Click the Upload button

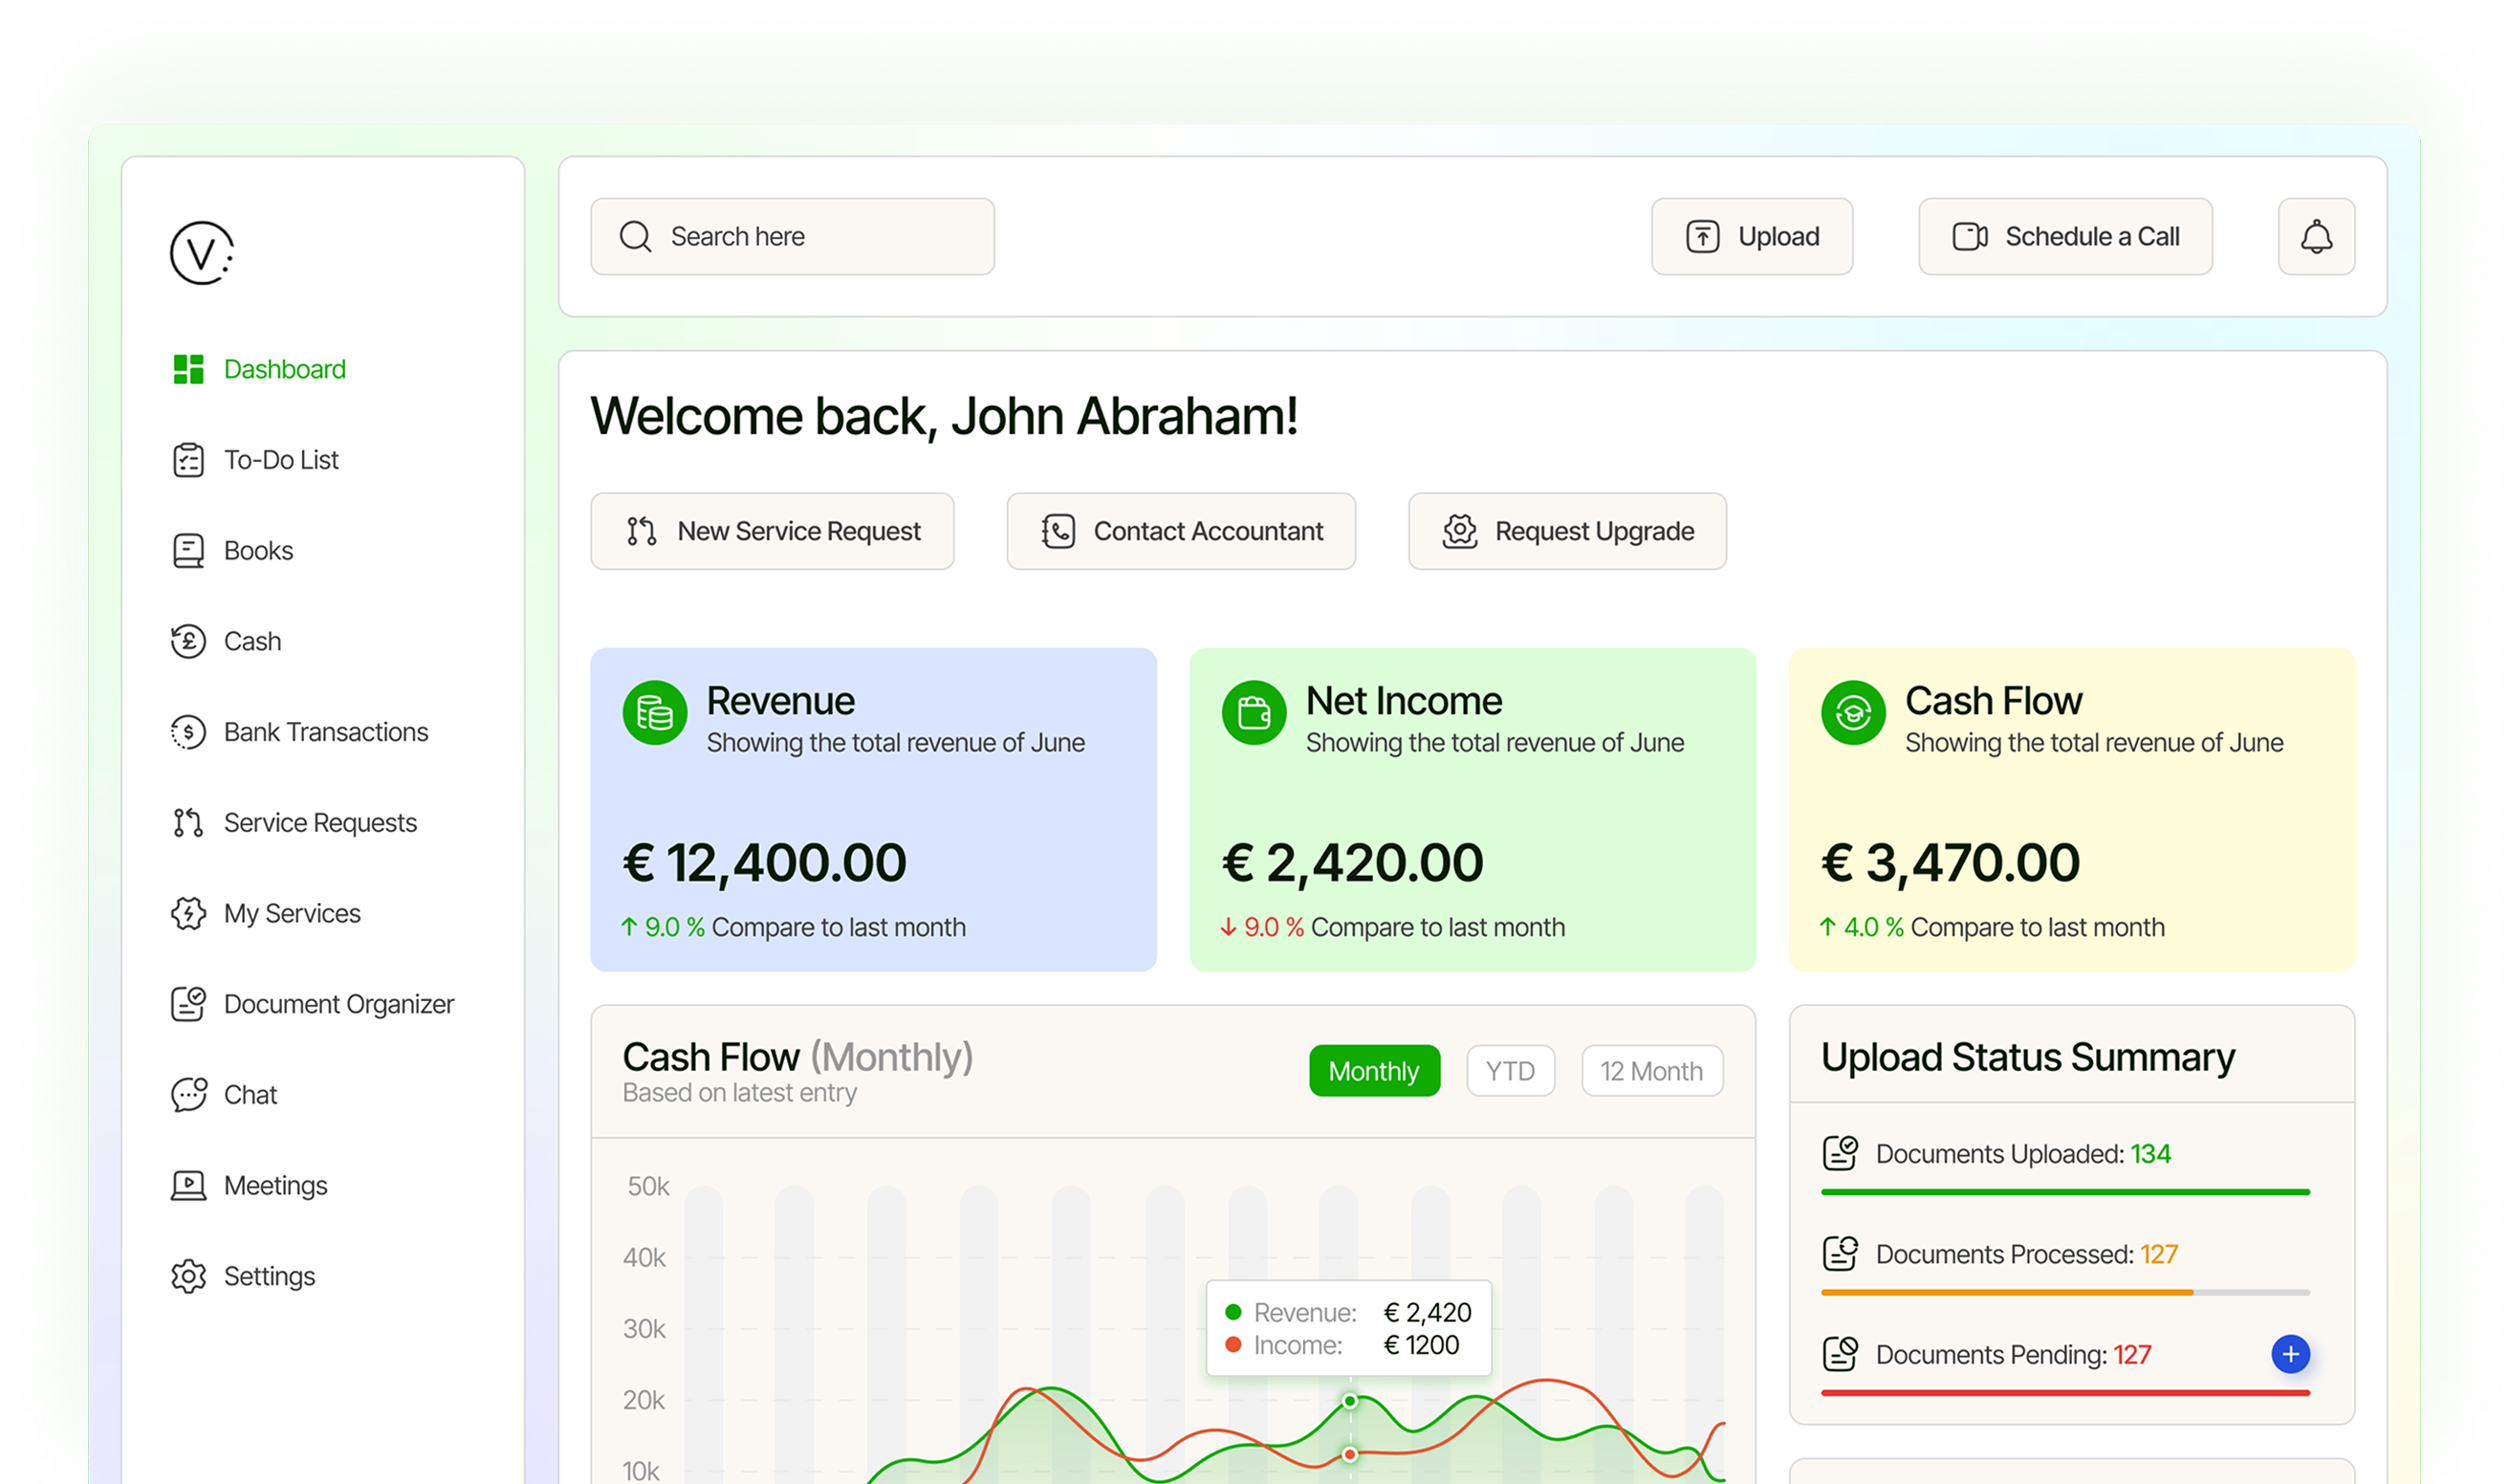1751,237
